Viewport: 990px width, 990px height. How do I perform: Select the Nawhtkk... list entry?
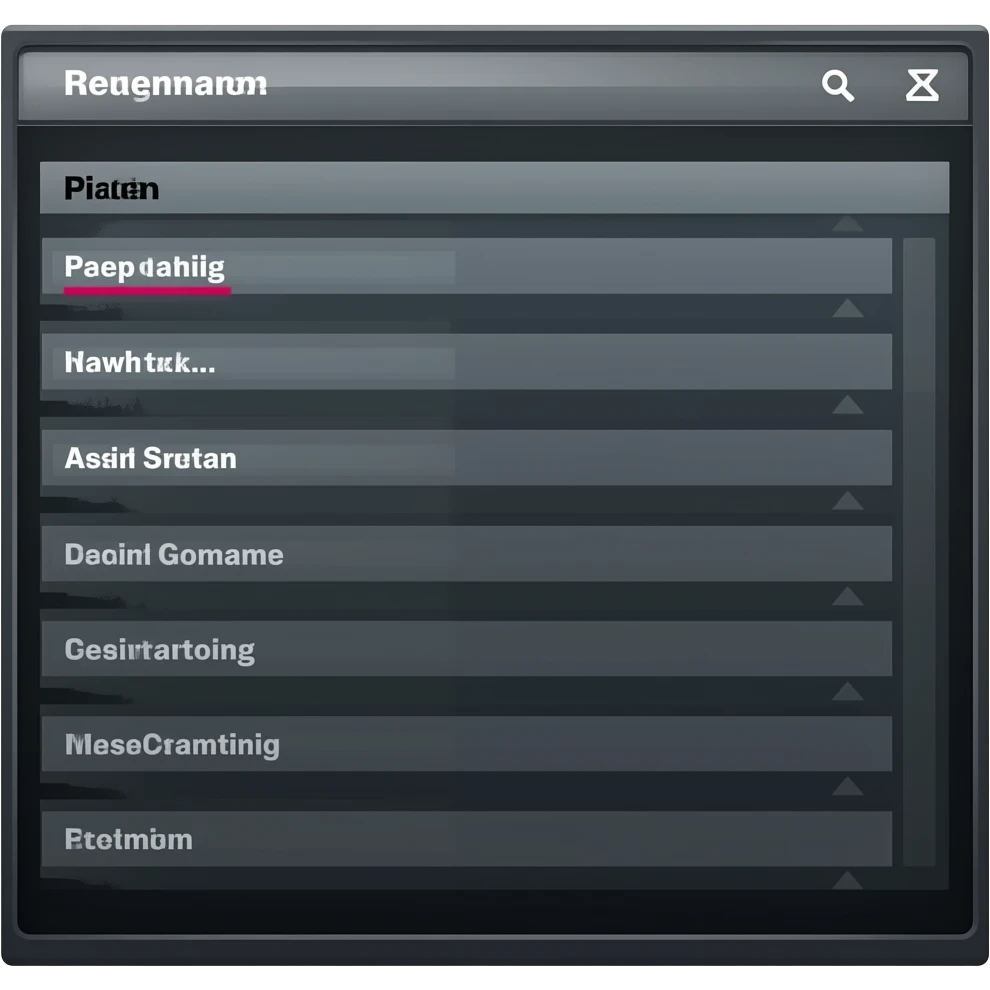coord(466,362)
